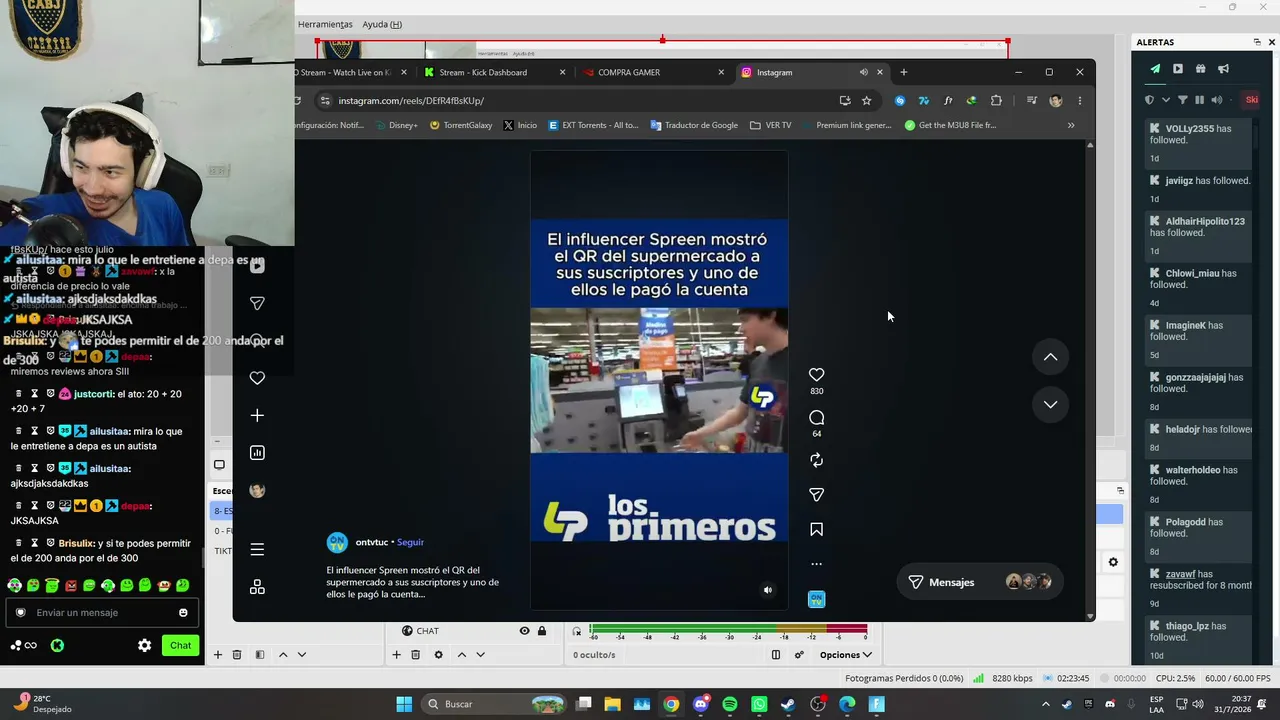Viewport: 1280px width, 720px height.
Task: Switch to the Kick Dashboard browser tab
Action: (493, 72)
